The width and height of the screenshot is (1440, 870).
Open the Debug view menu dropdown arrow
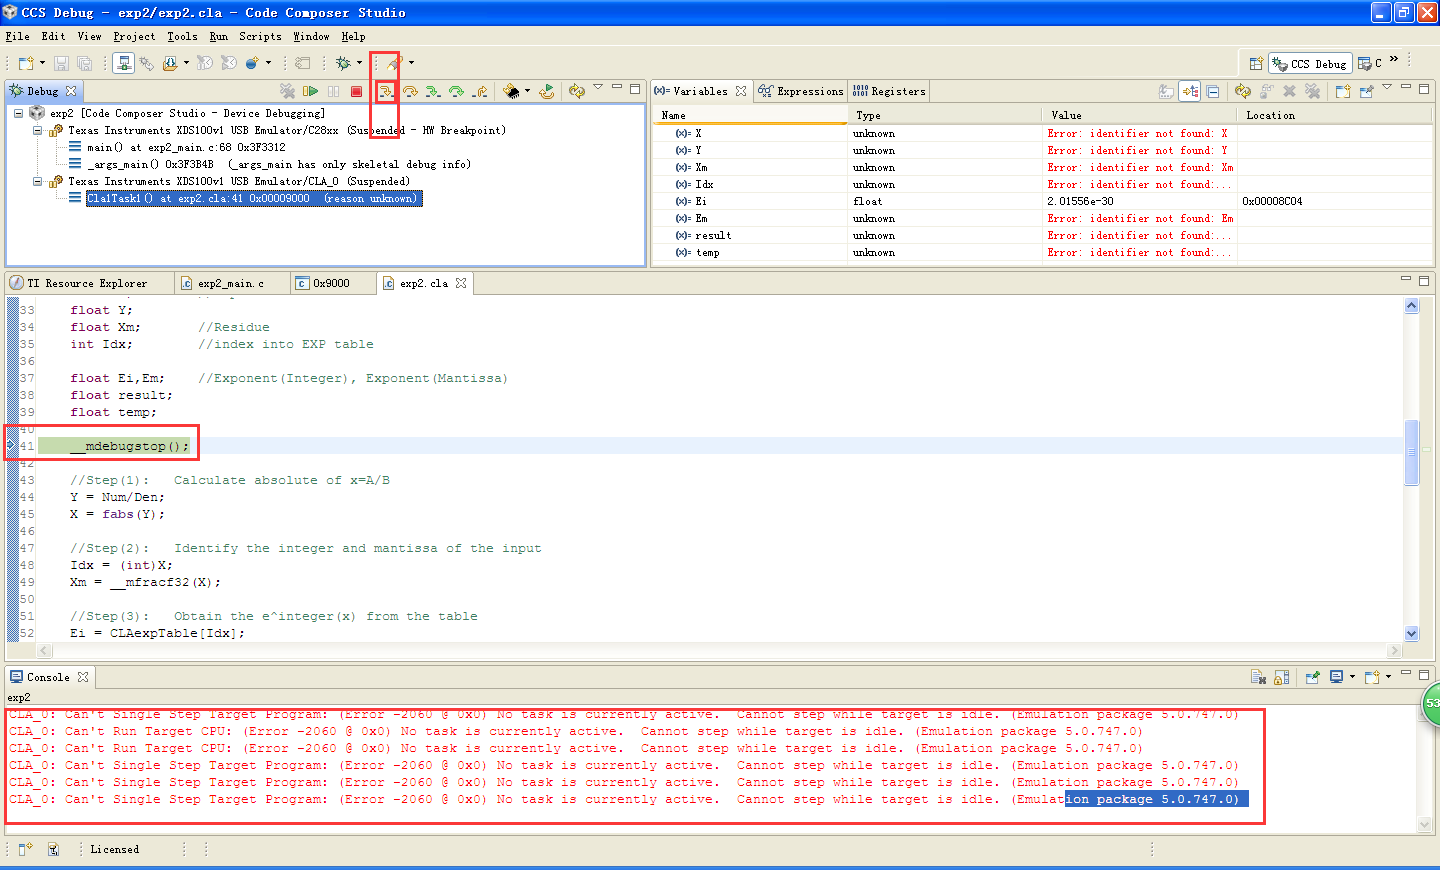point(598,88)
